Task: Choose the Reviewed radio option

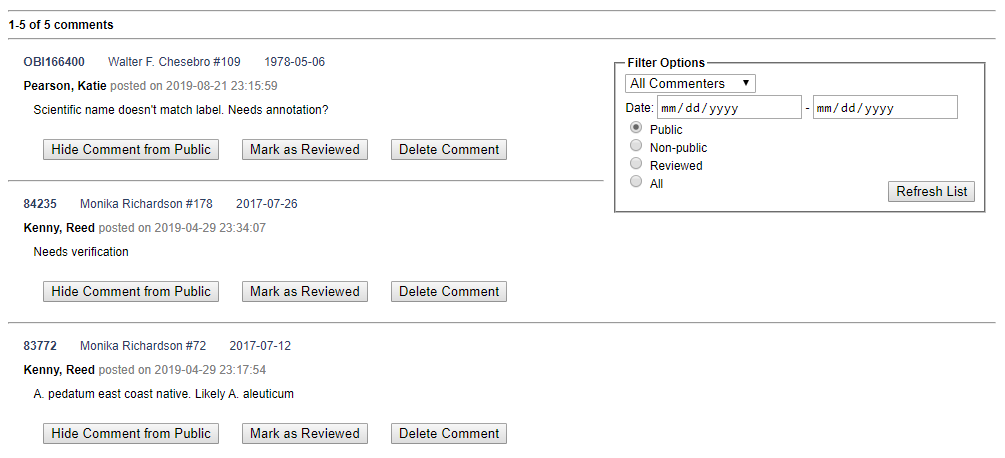Action: (x=636, y=163)
